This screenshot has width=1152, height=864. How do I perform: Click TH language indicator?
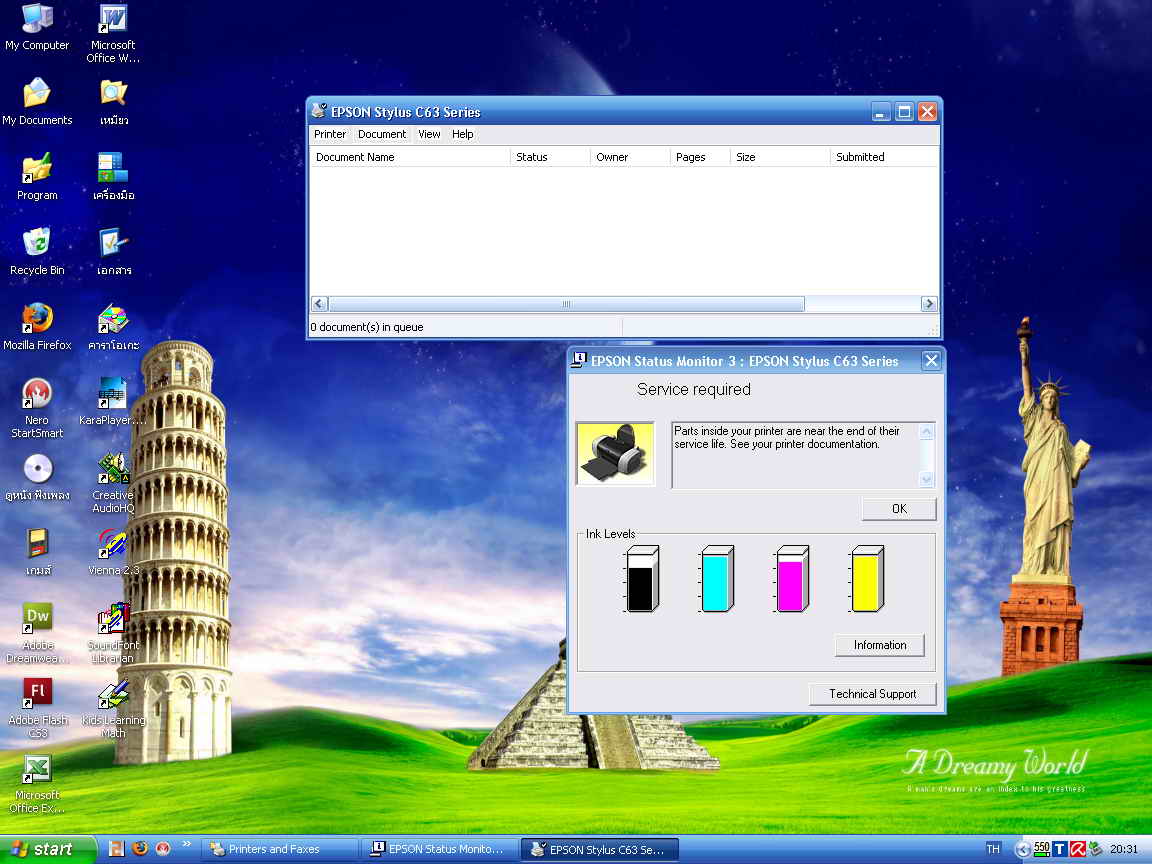(993, 849)
